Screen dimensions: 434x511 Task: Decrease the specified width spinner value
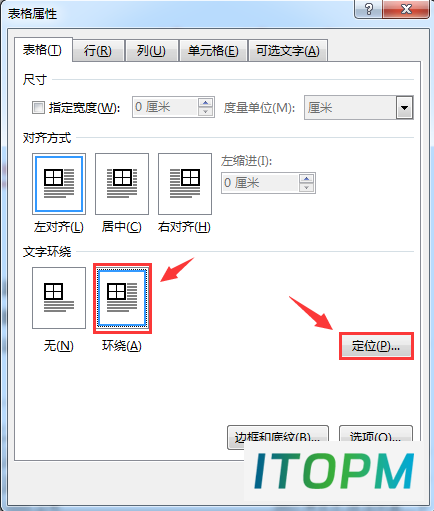(x=205, y=111)
